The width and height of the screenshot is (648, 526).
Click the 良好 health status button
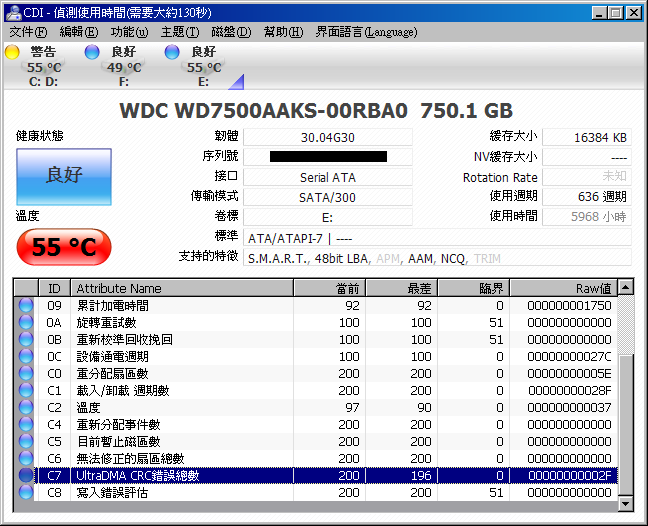[x=64, y=176]
